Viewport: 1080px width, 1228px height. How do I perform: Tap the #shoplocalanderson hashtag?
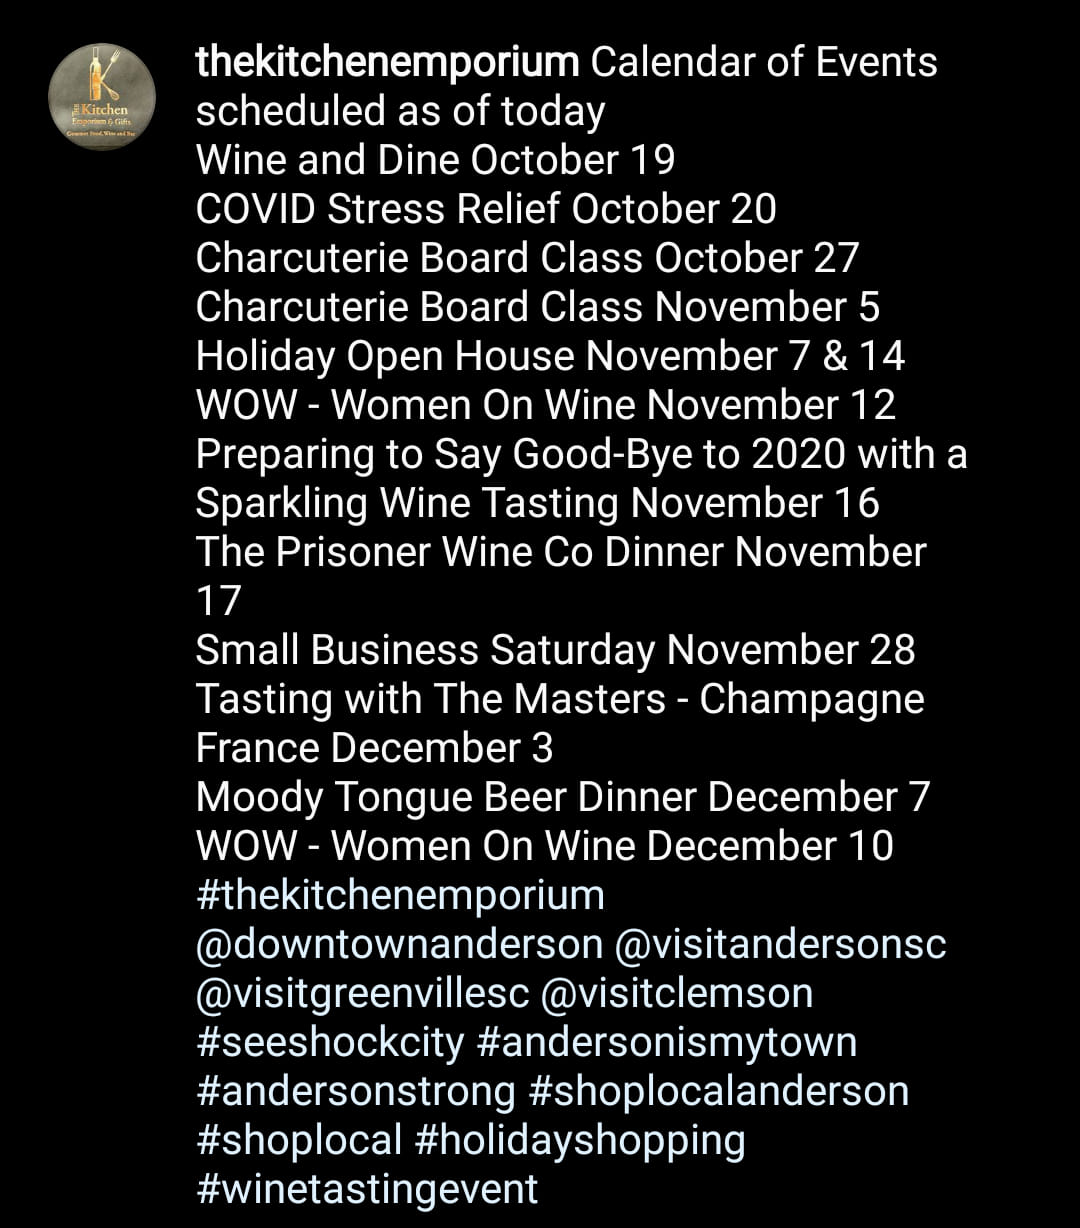[718, 1091]
